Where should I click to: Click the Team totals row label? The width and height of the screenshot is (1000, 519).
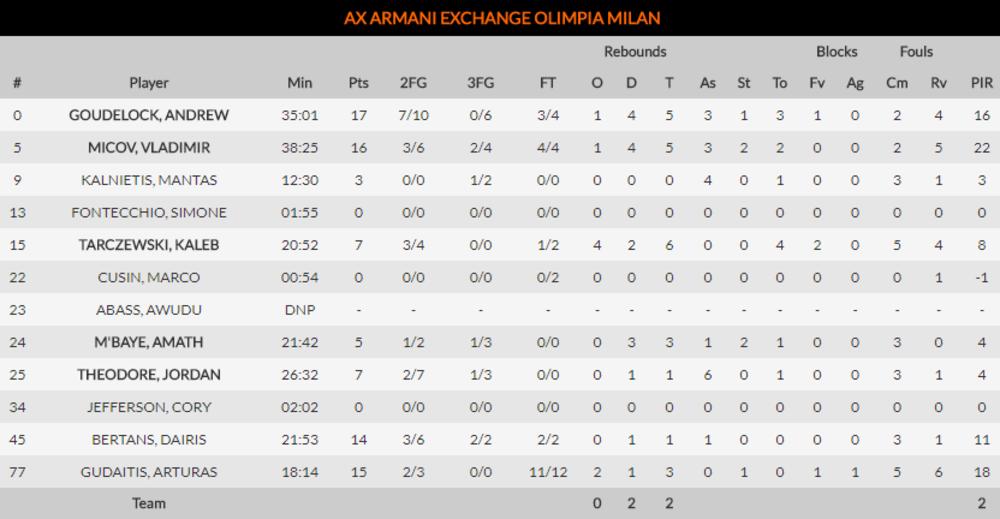click(149, 503)
